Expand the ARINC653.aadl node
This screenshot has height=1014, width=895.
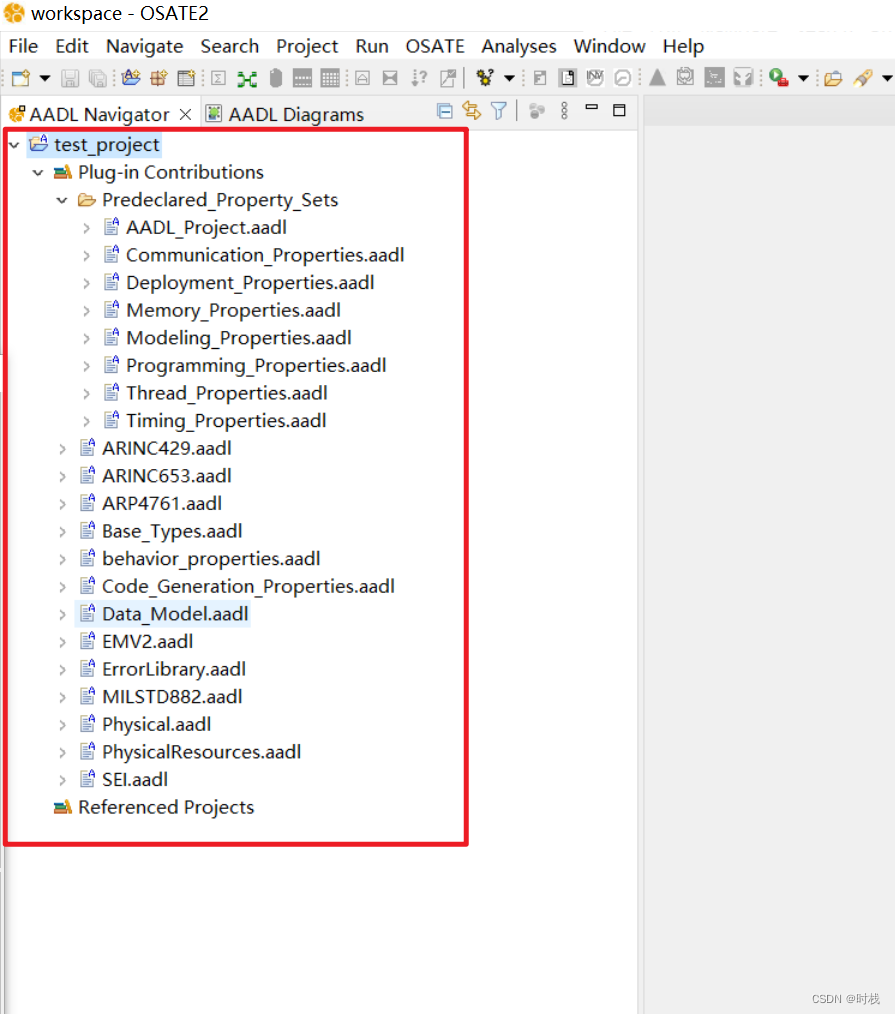pyautogui.click(x=62, y=477)
